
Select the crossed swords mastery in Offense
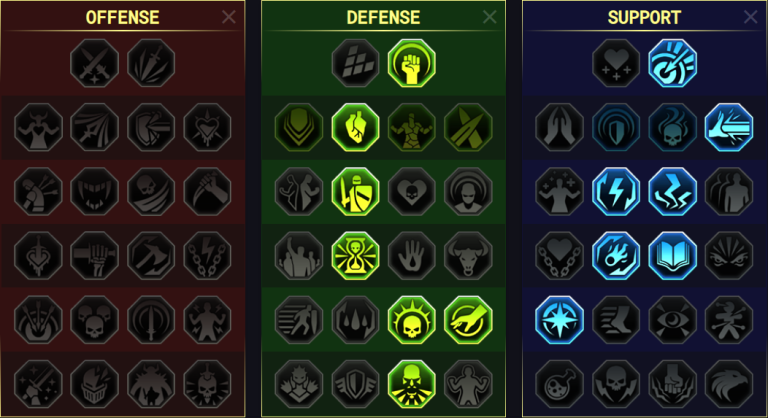(95, 63)
